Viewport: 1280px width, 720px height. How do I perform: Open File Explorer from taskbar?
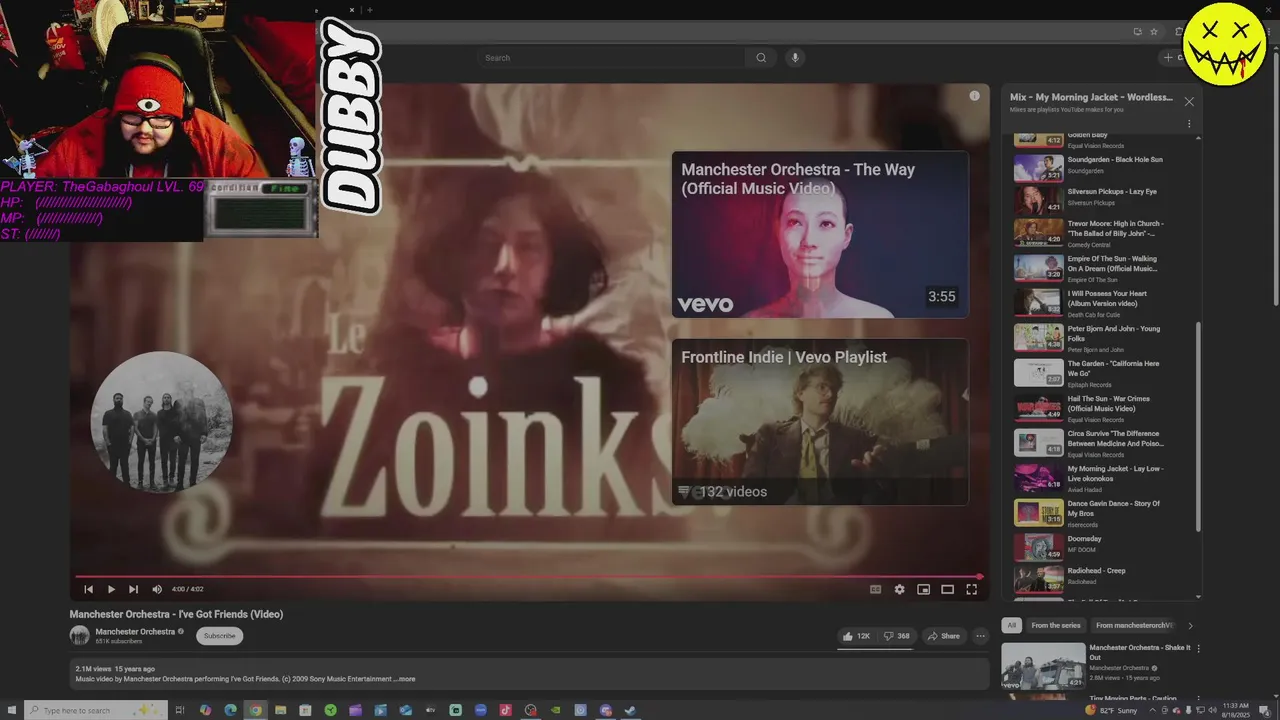pos(280,710)
